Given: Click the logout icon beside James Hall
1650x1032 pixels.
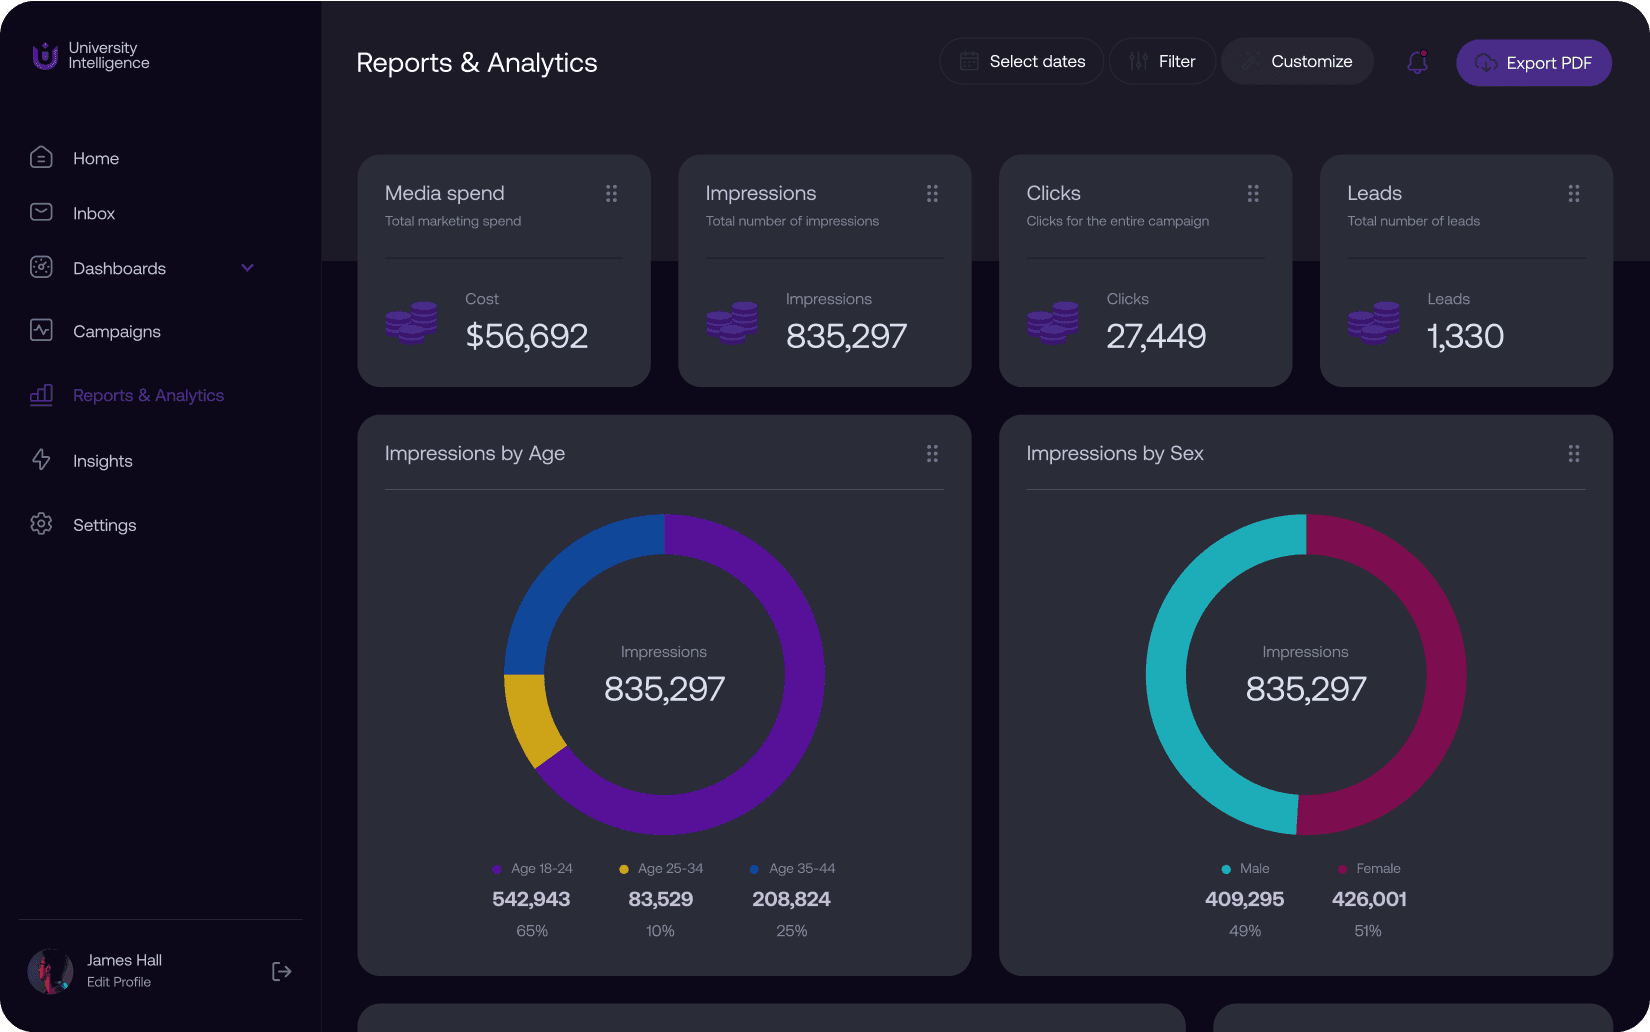Looking at the screenshot, I should (282, 971).
